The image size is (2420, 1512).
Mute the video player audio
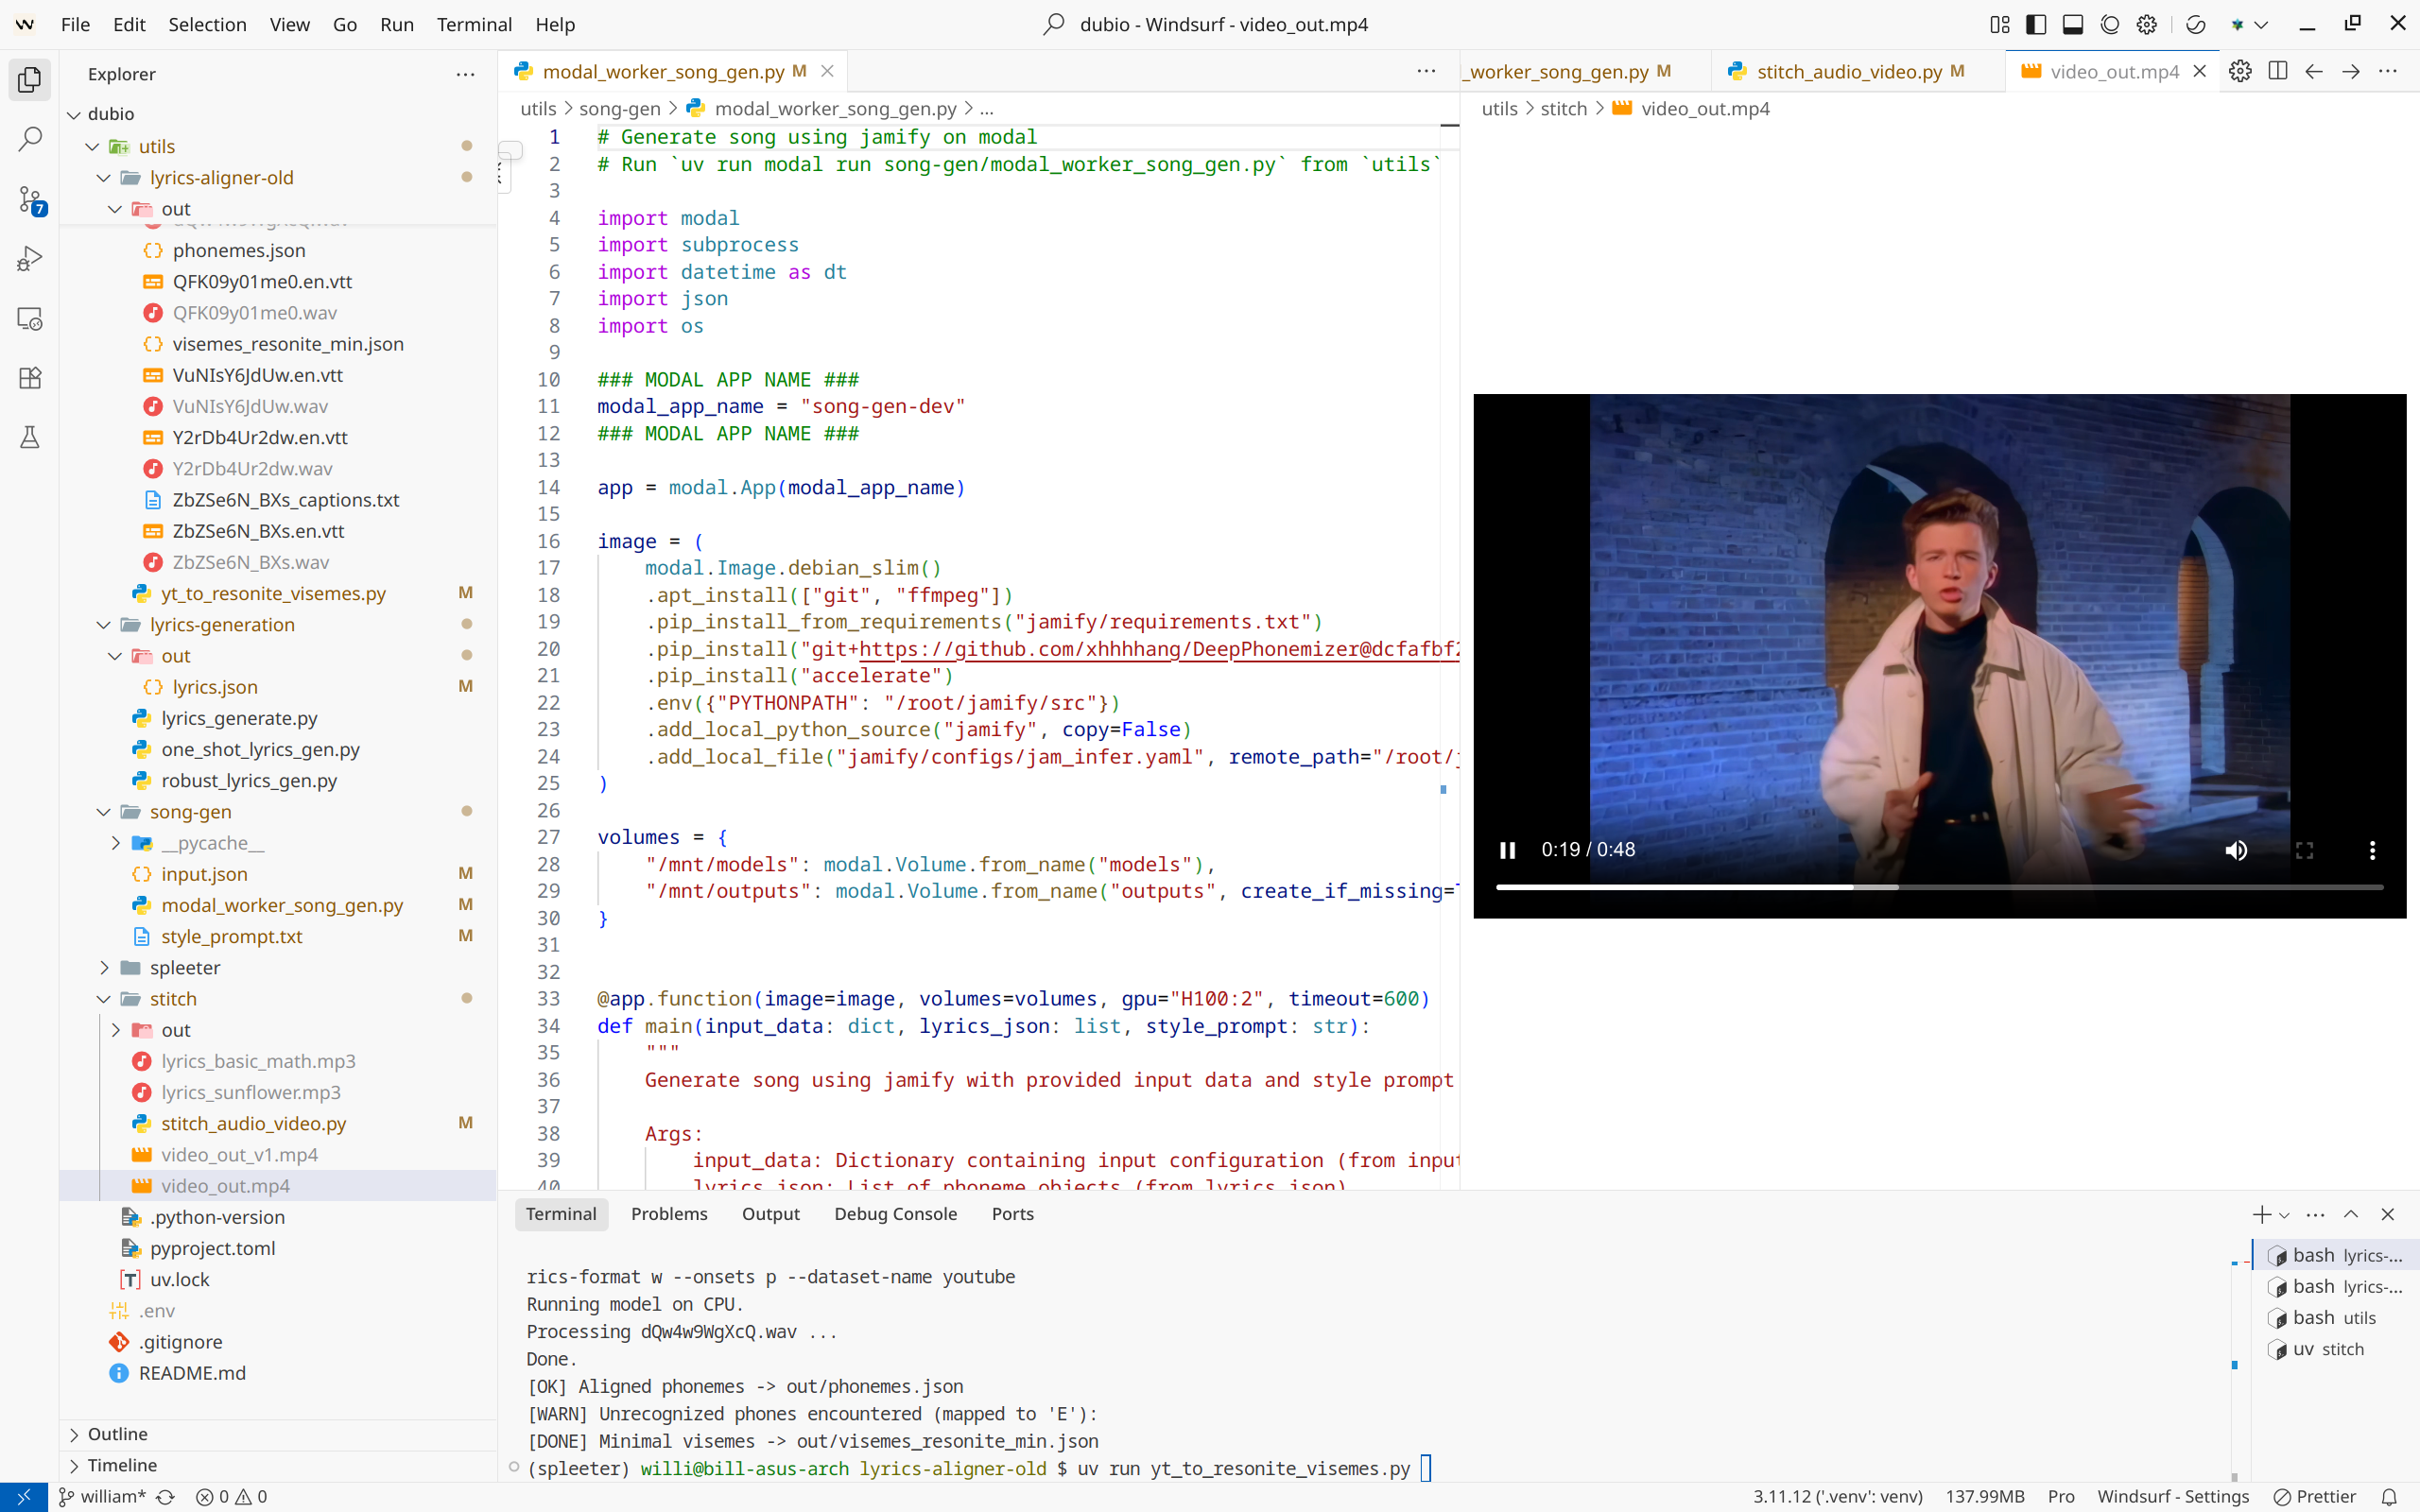click(x=2236, y=850)
